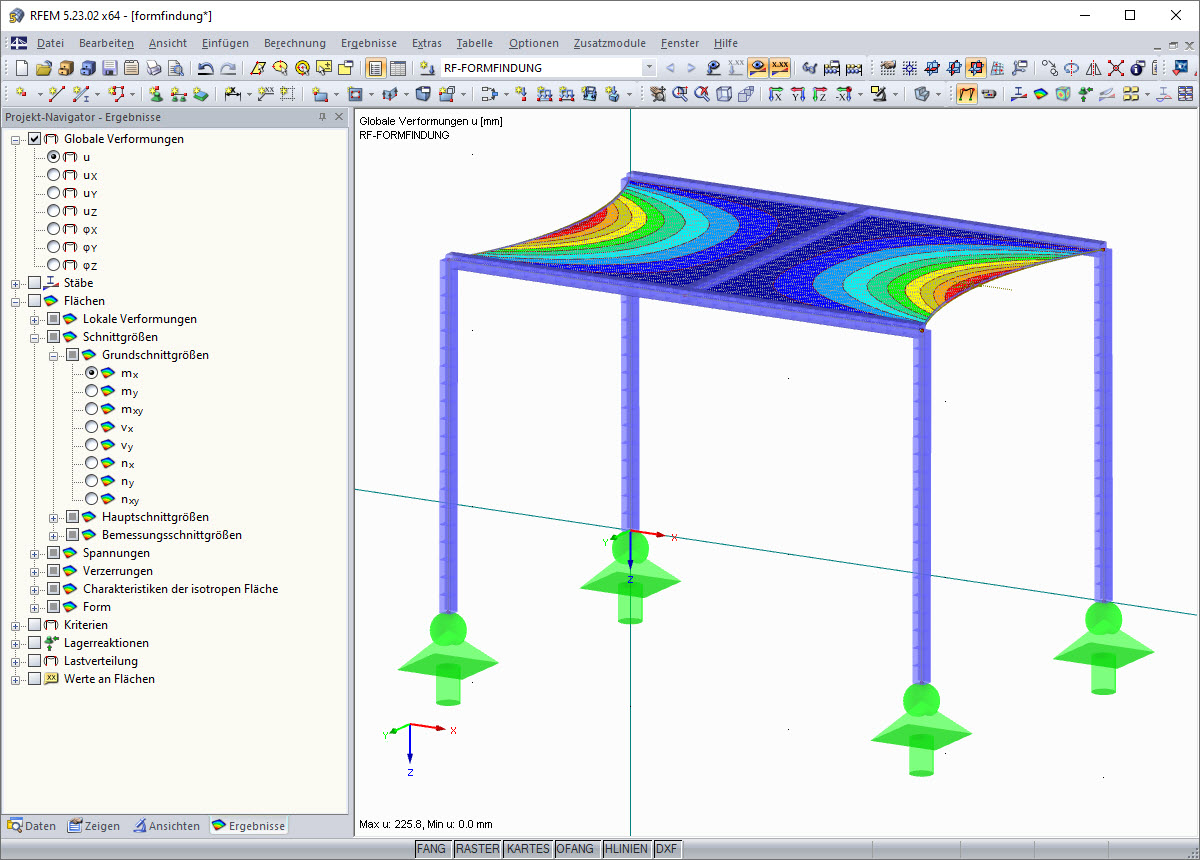Viewport: 1200px width, 860px height.
Task: Click the red X delete icon
Action: 1115,68
